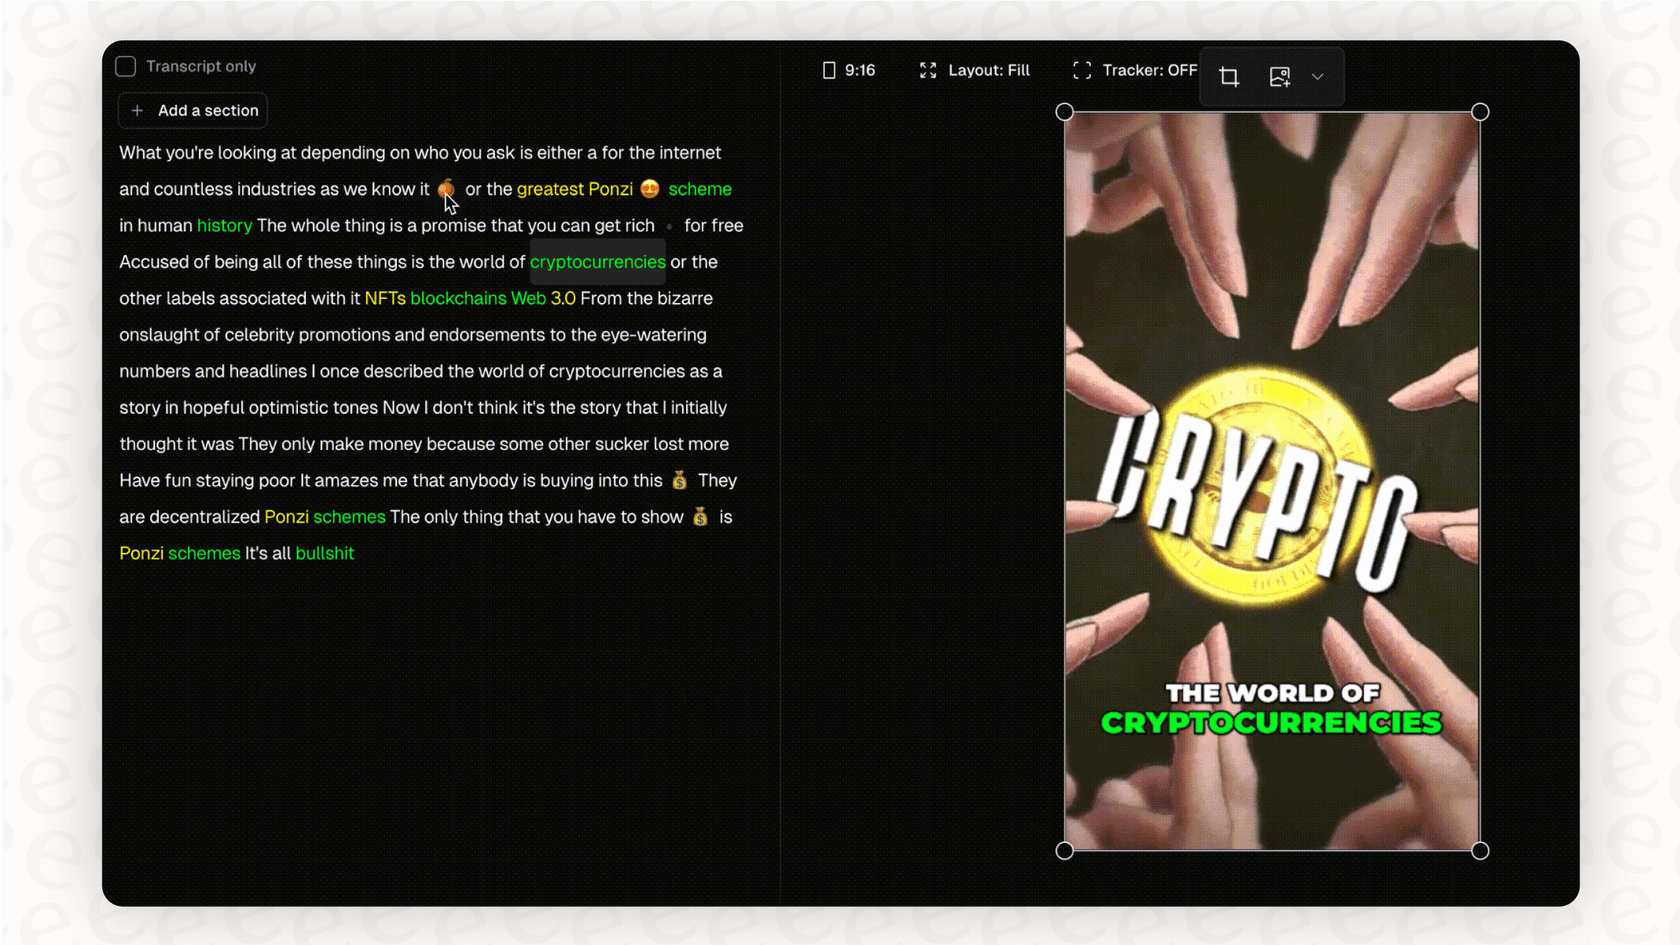Click the add image icon in the toolbar
This screenshot has width=1680, height=945.
(1279, 76)
